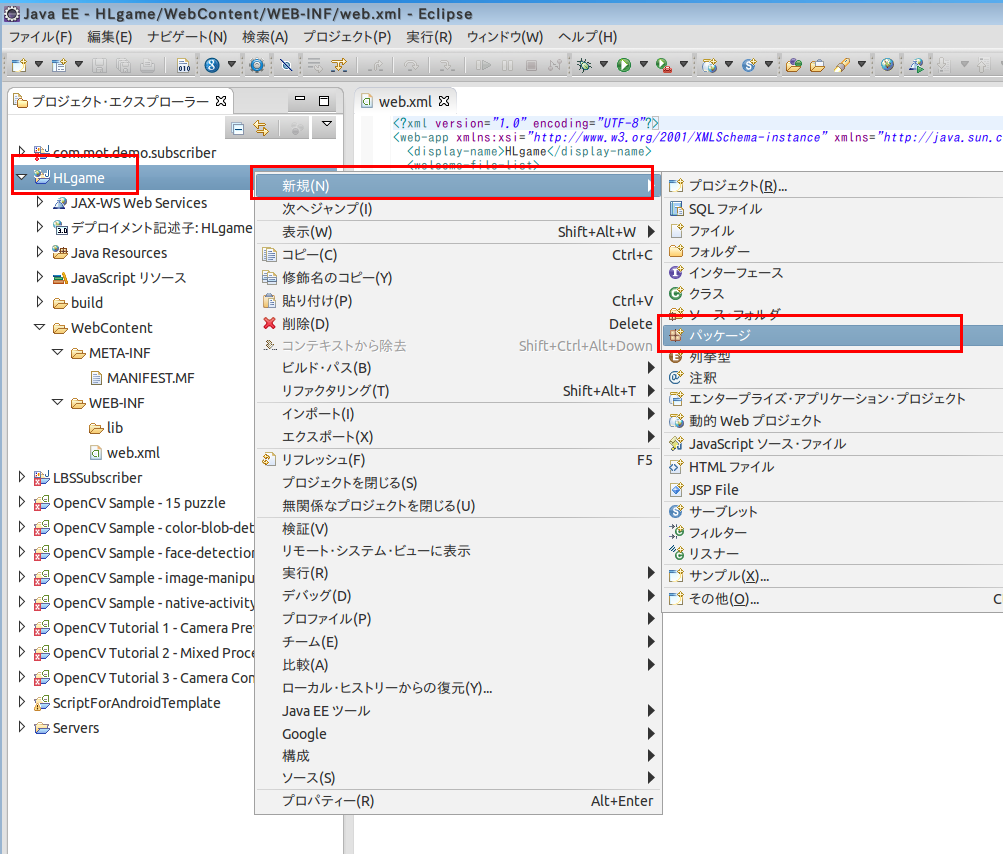Click the Search flashlight toolbar icon
This screenshot has height=854, width=1003.
tap(842, 65)
